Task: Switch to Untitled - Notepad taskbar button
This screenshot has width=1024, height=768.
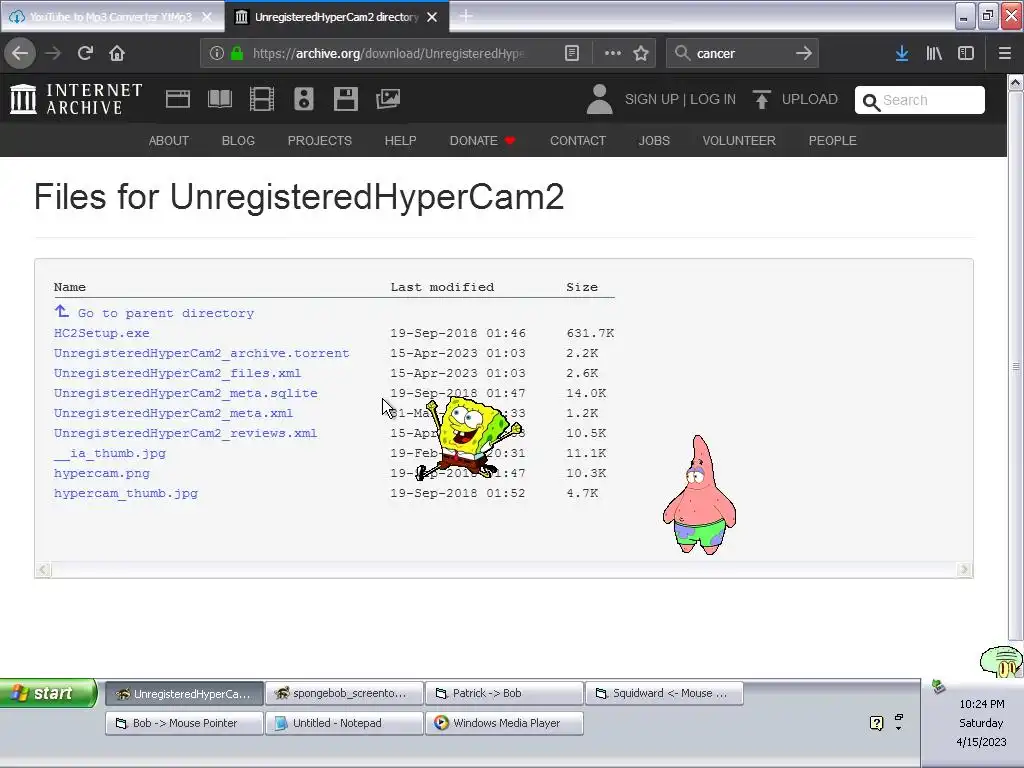Action: click(344, 723)
